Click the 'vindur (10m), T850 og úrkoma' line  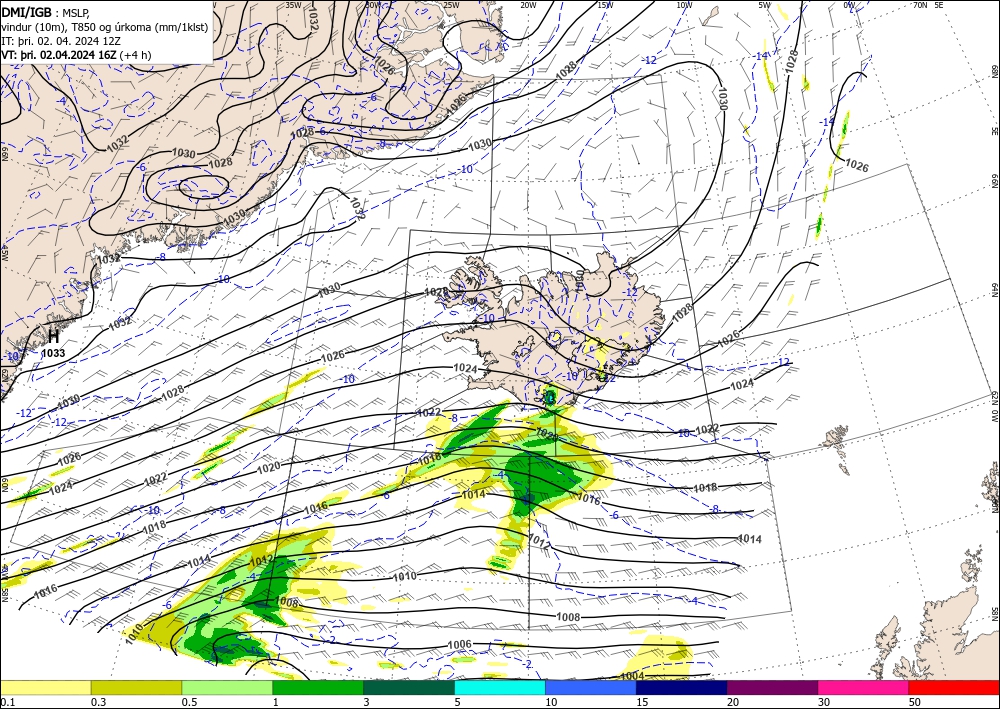(105, 27)
